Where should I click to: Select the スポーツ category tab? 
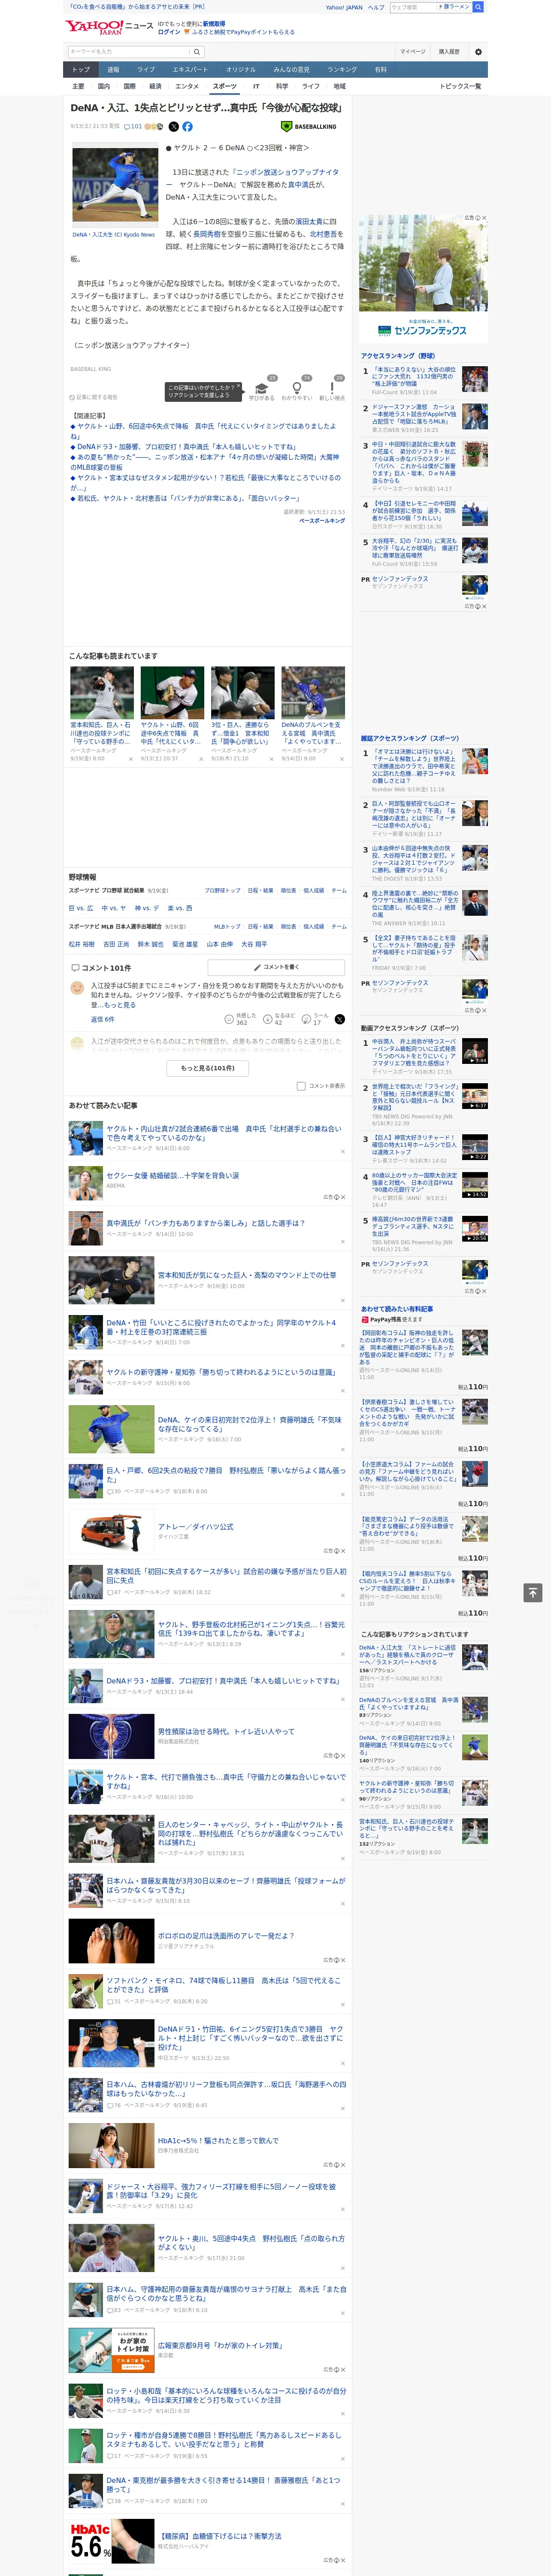225,87
